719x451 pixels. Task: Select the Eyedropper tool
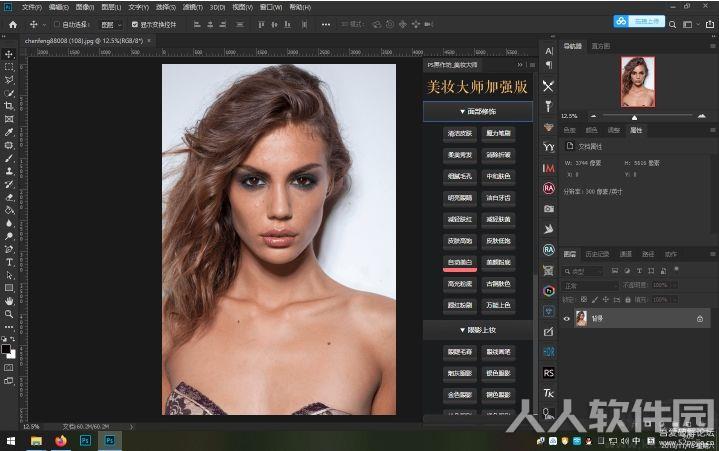coord(9,132)
